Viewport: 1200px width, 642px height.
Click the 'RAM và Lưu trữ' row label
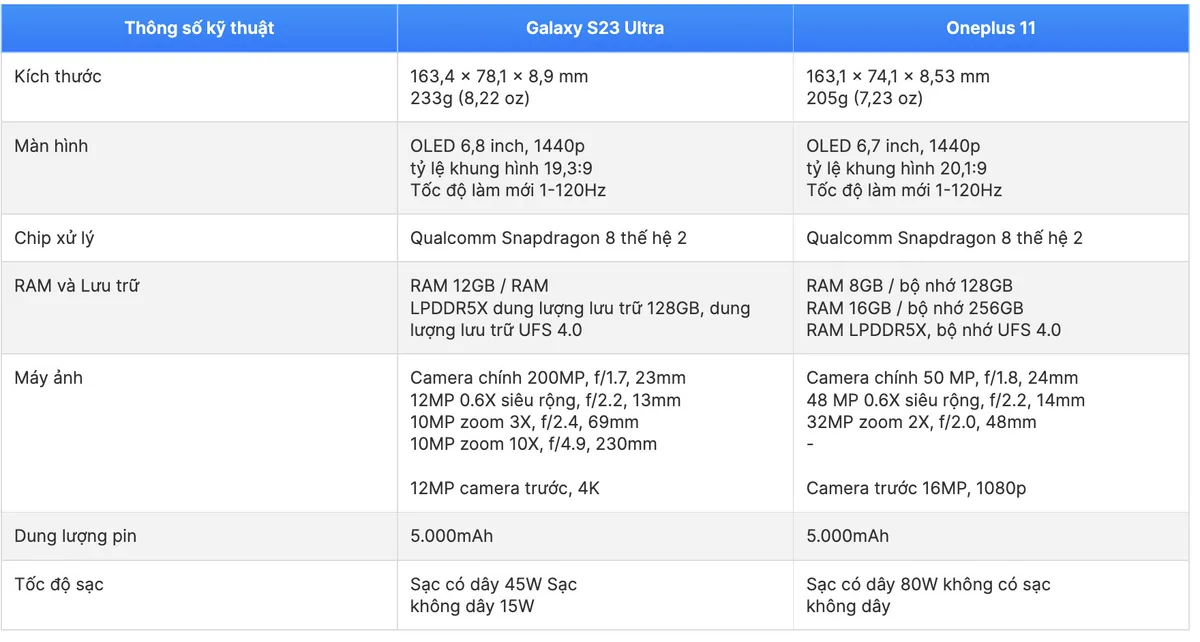click(77, 286)
